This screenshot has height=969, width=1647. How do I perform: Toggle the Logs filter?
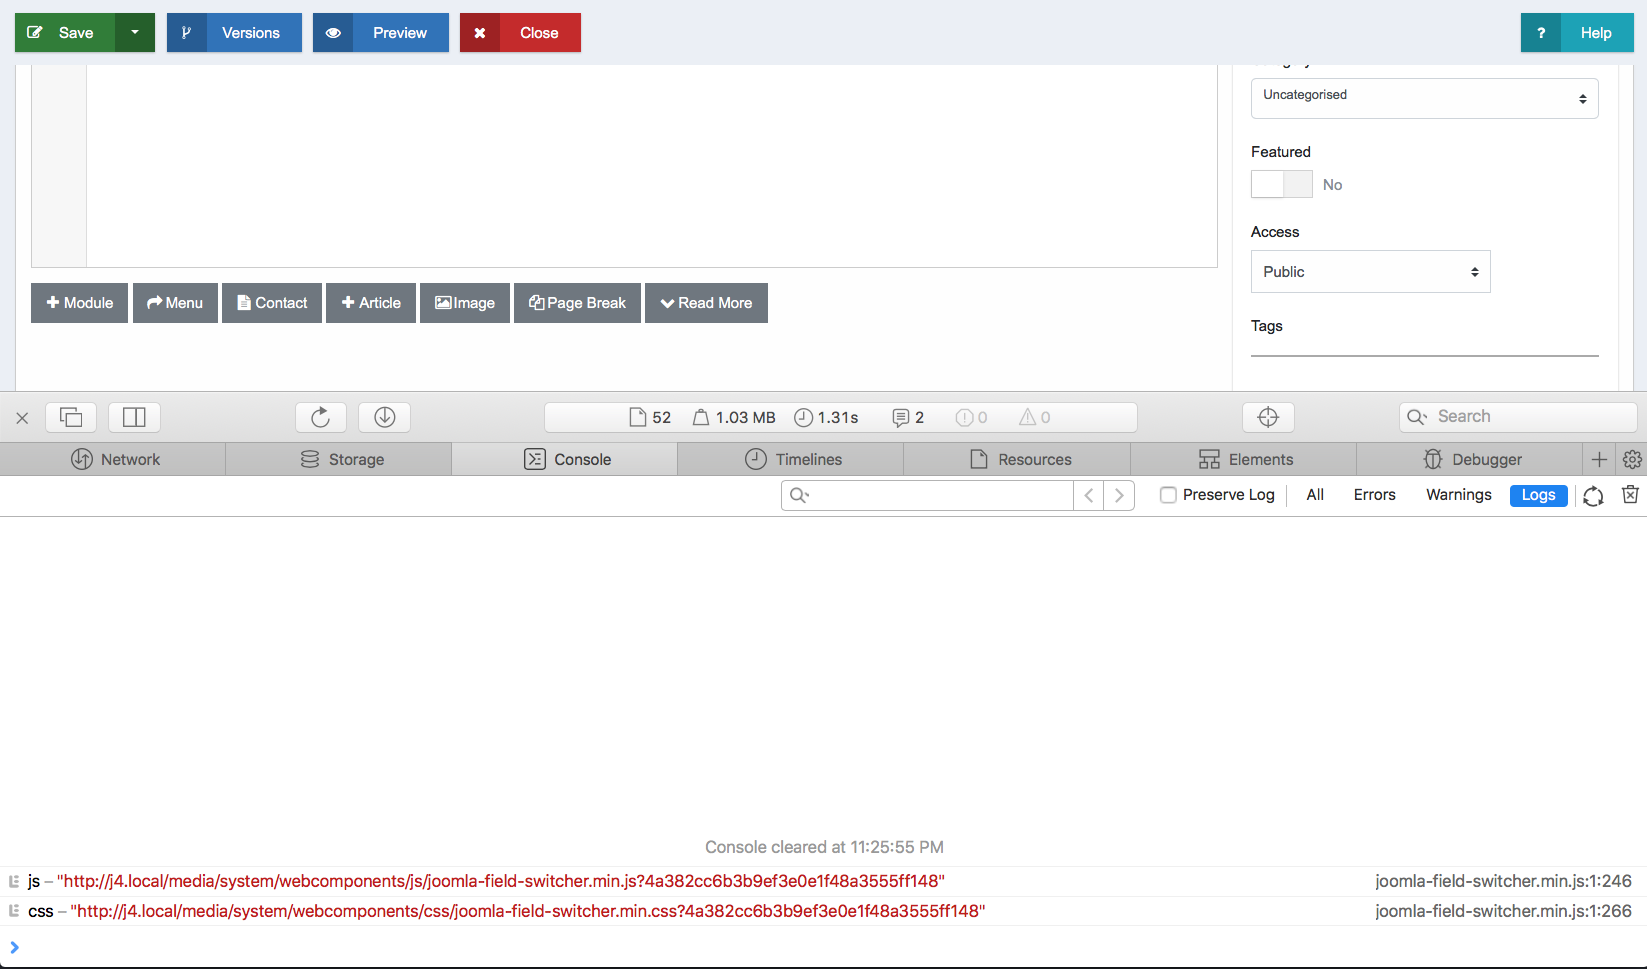(x=1538, y=495)
